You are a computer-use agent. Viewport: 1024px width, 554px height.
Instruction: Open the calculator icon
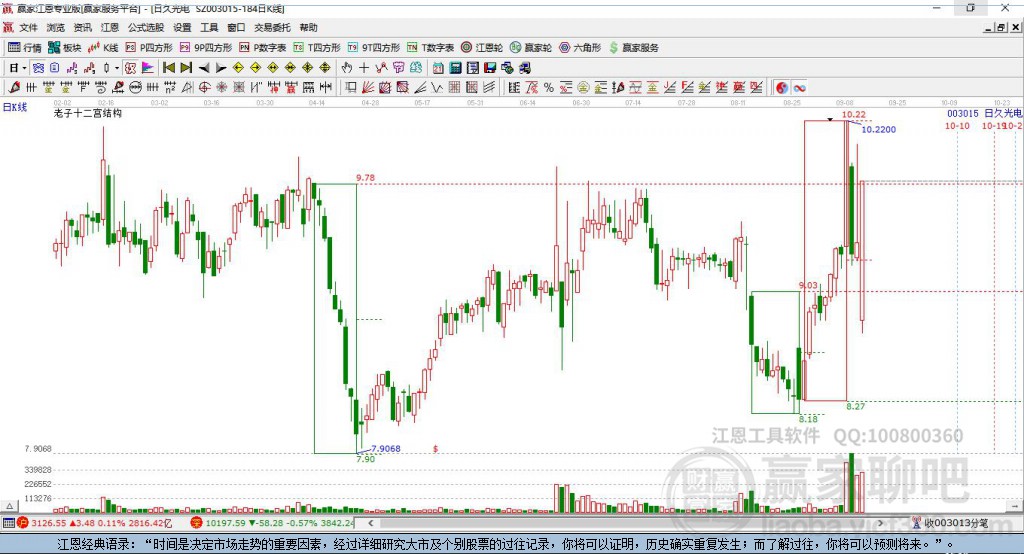[x=455, y=68]
